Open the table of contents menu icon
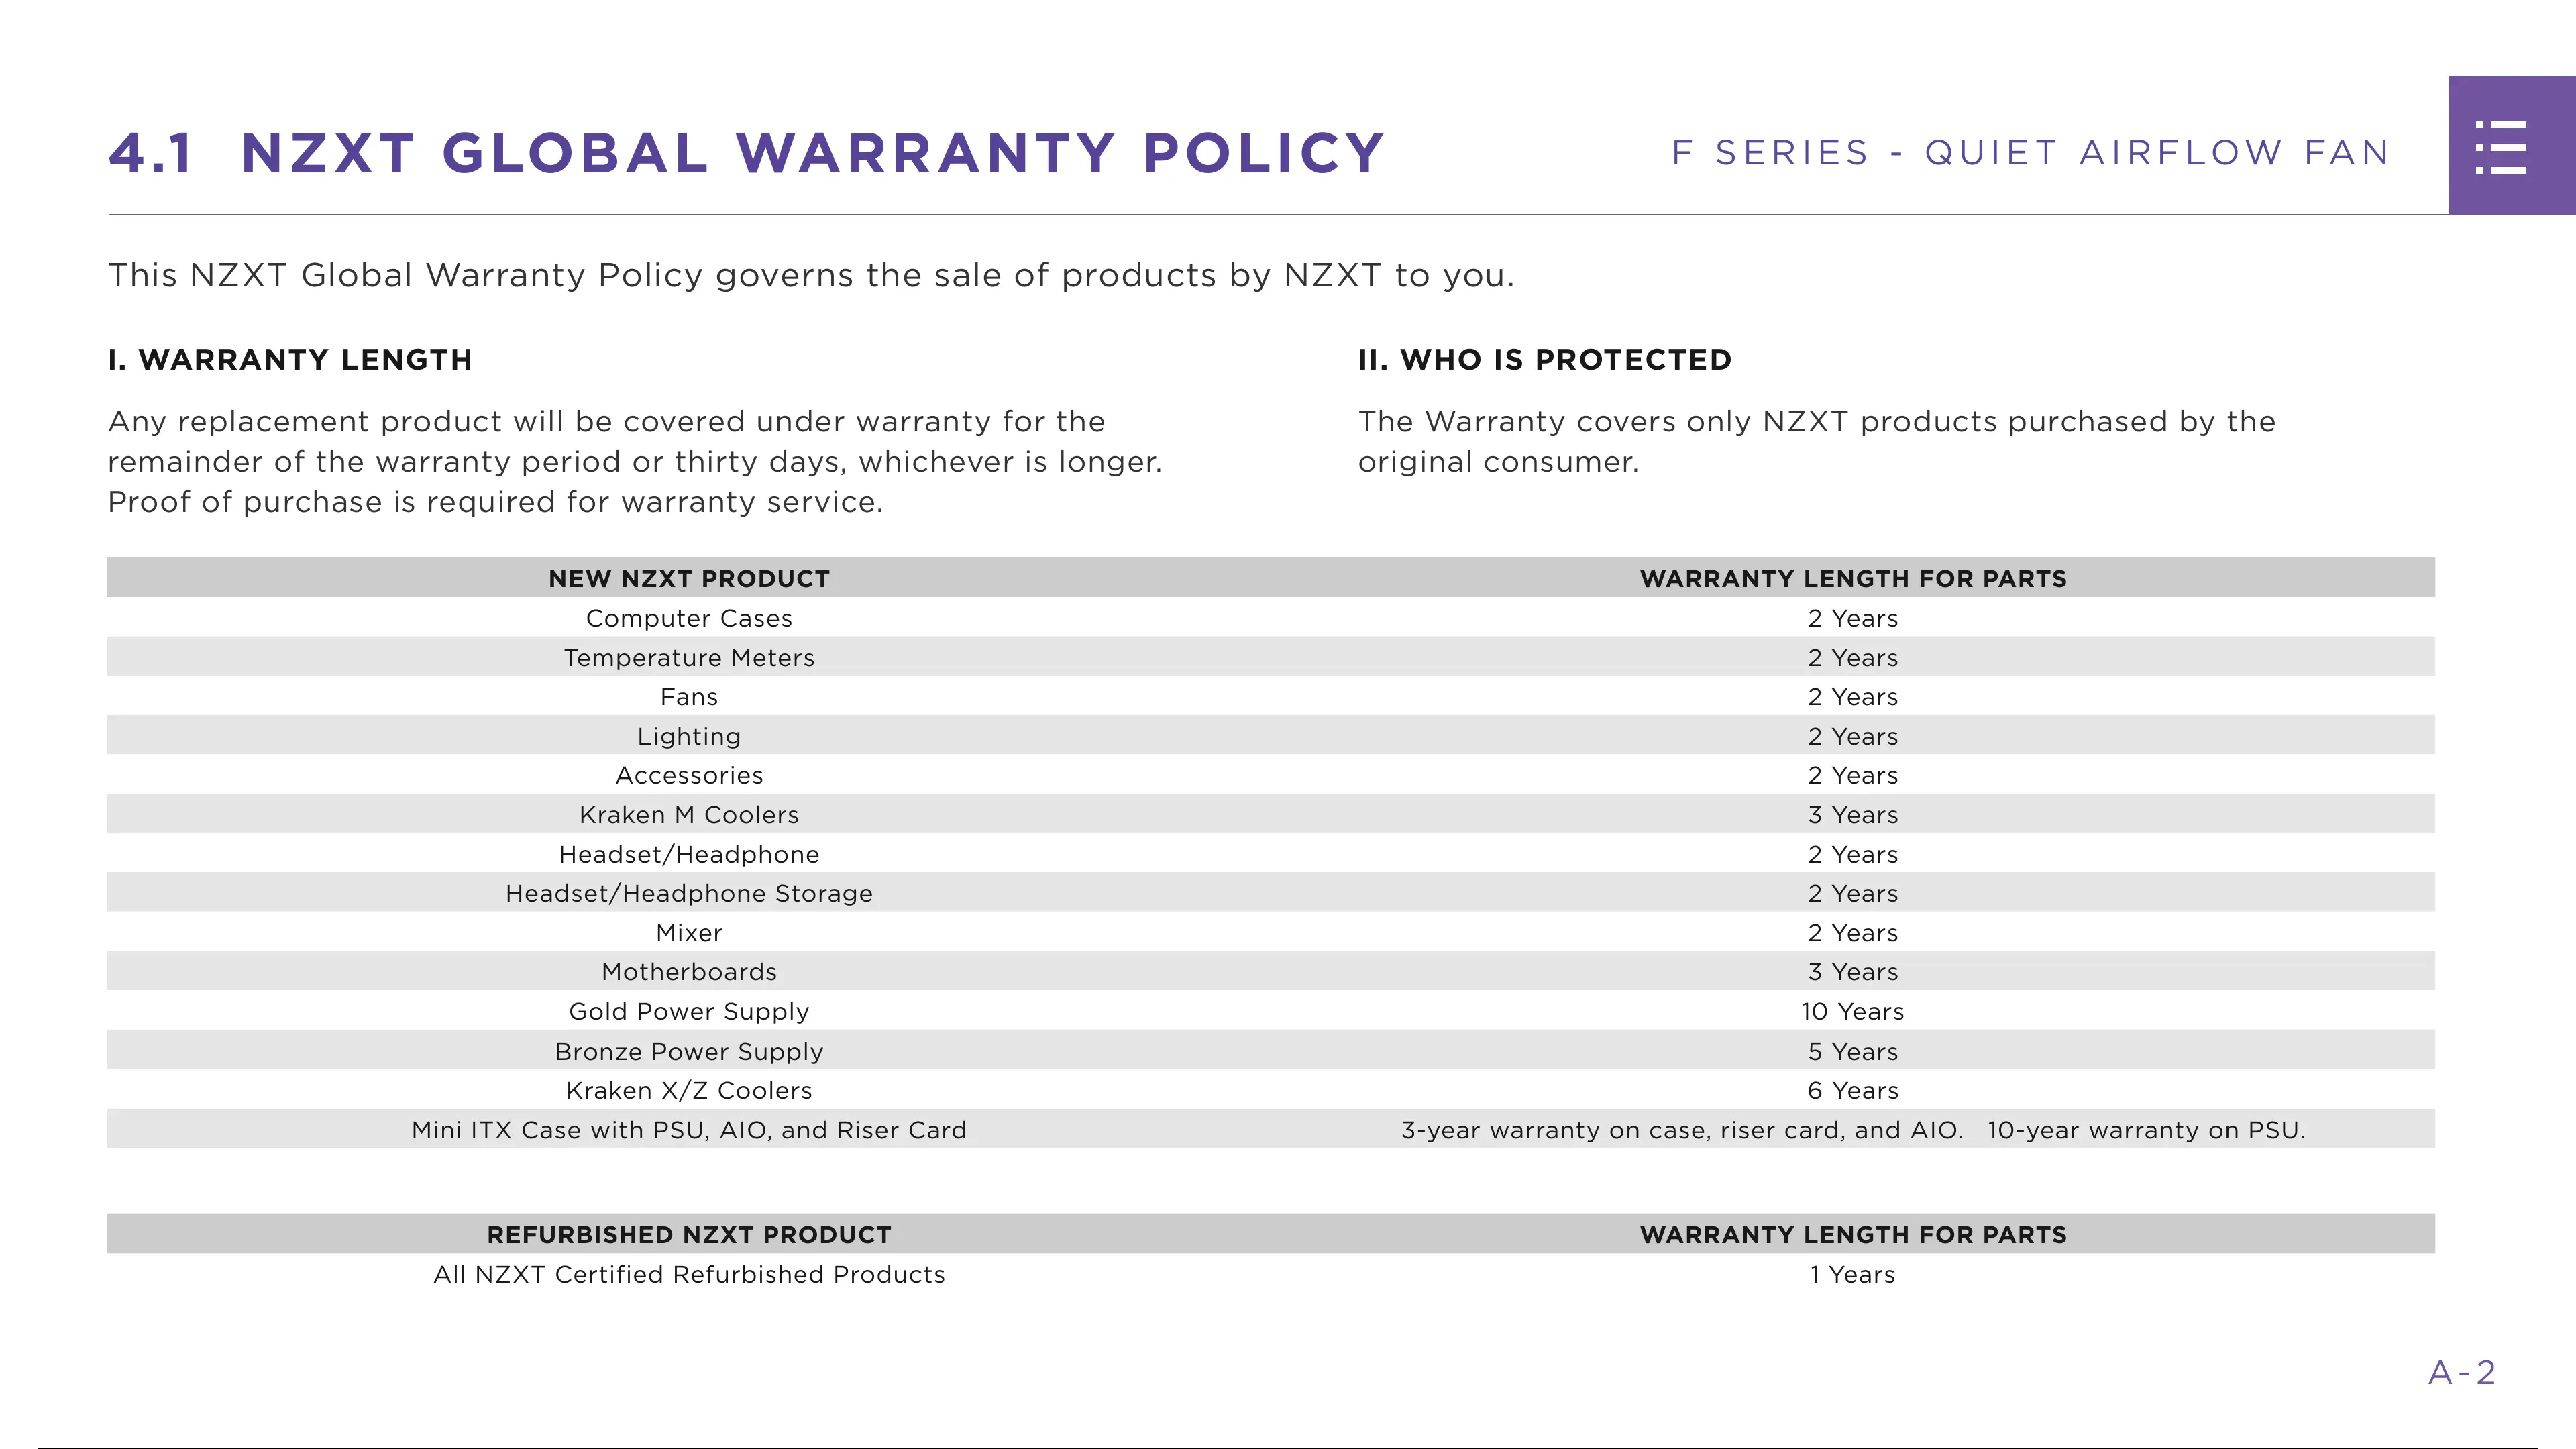 point(2501,147)
